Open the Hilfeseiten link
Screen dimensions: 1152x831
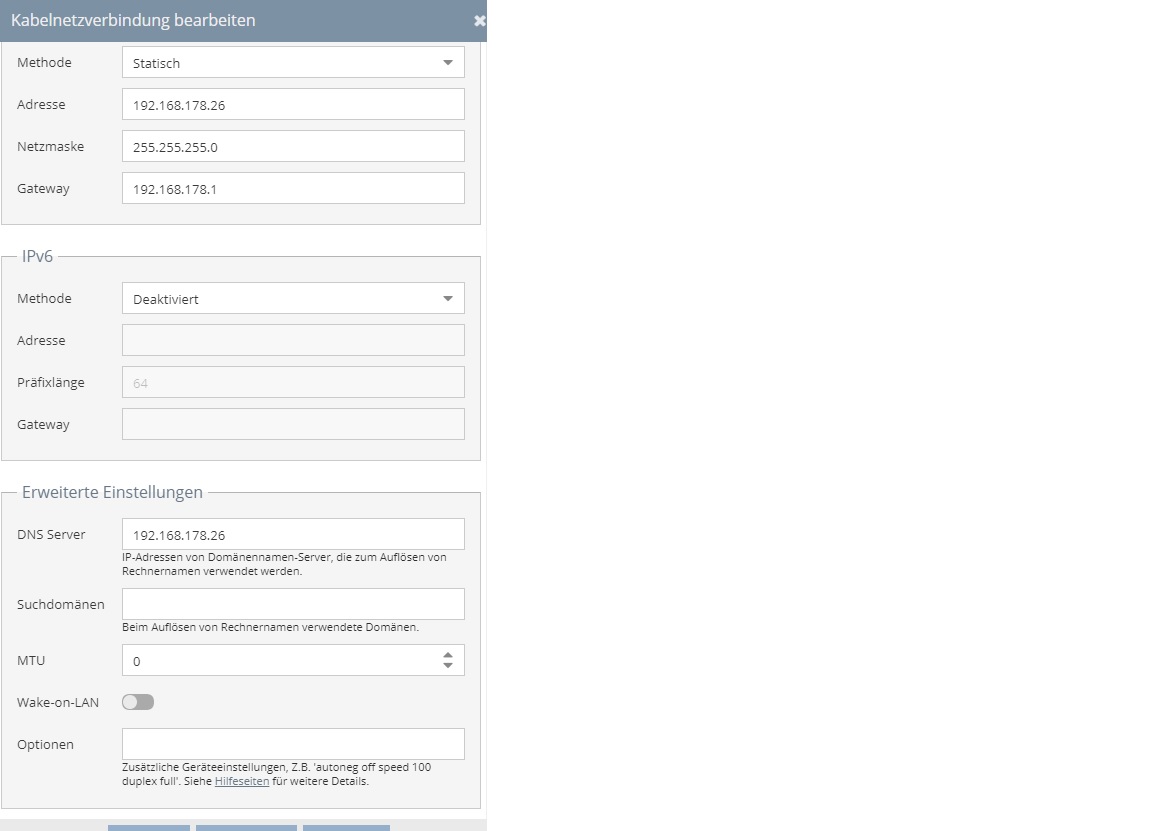[x=242, y=781]
